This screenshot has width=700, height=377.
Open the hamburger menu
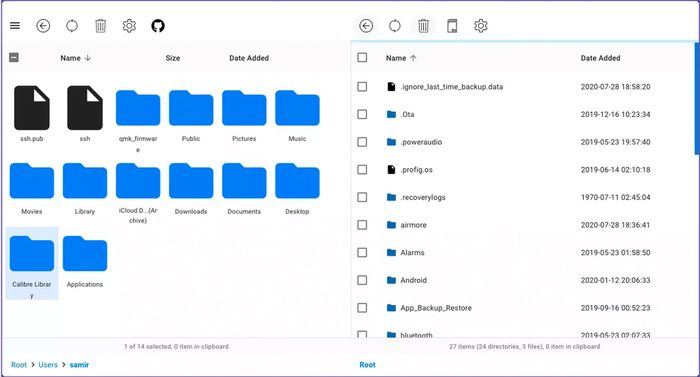15,26
